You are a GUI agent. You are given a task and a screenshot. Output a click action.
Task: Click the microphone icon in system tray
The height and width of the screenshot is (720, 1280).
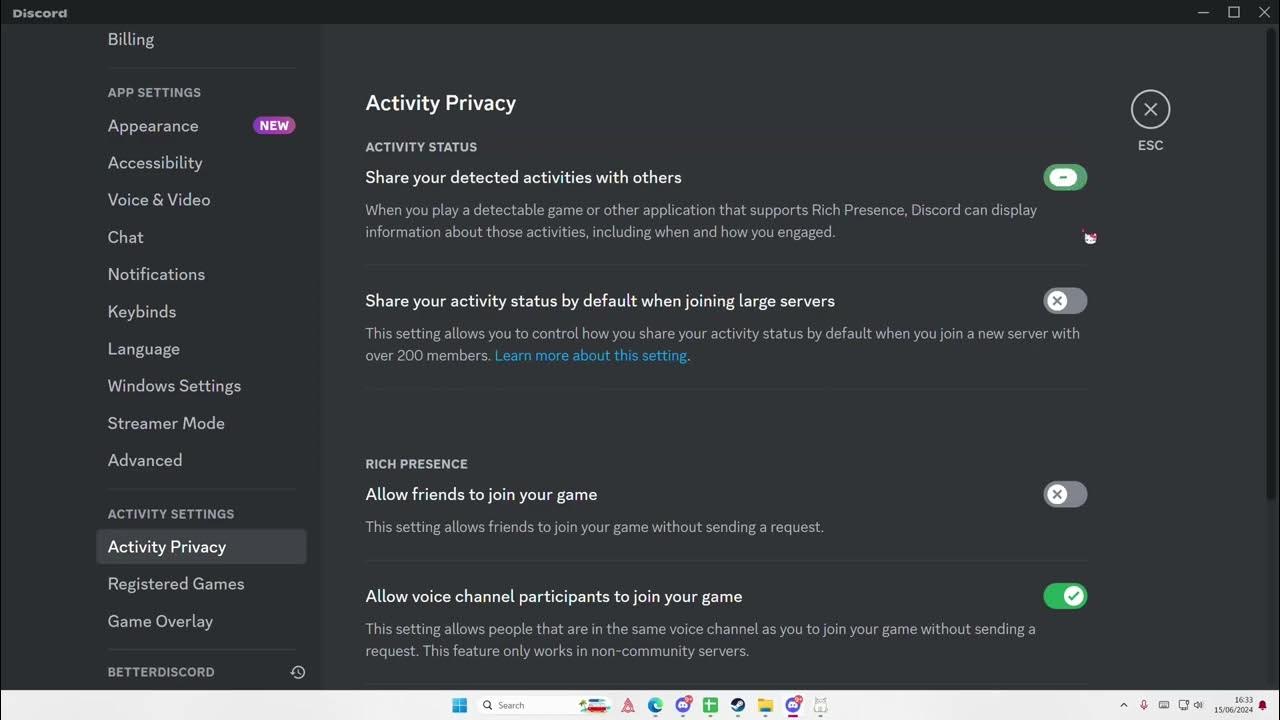(1144, 705)
